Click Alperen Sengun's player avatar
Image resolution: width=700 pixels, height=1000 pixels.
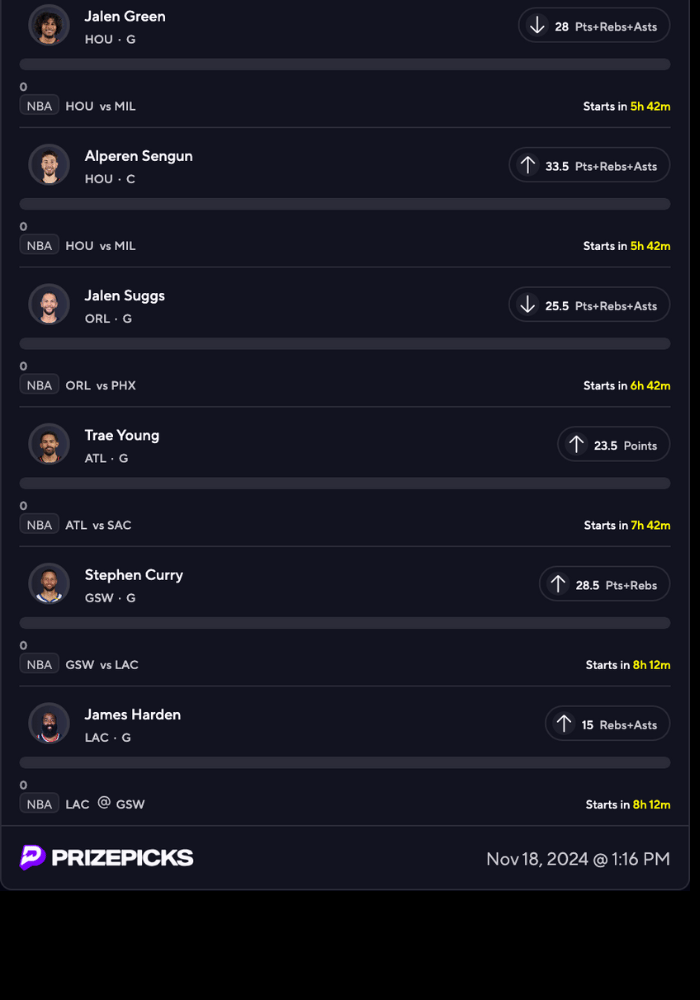49,165
